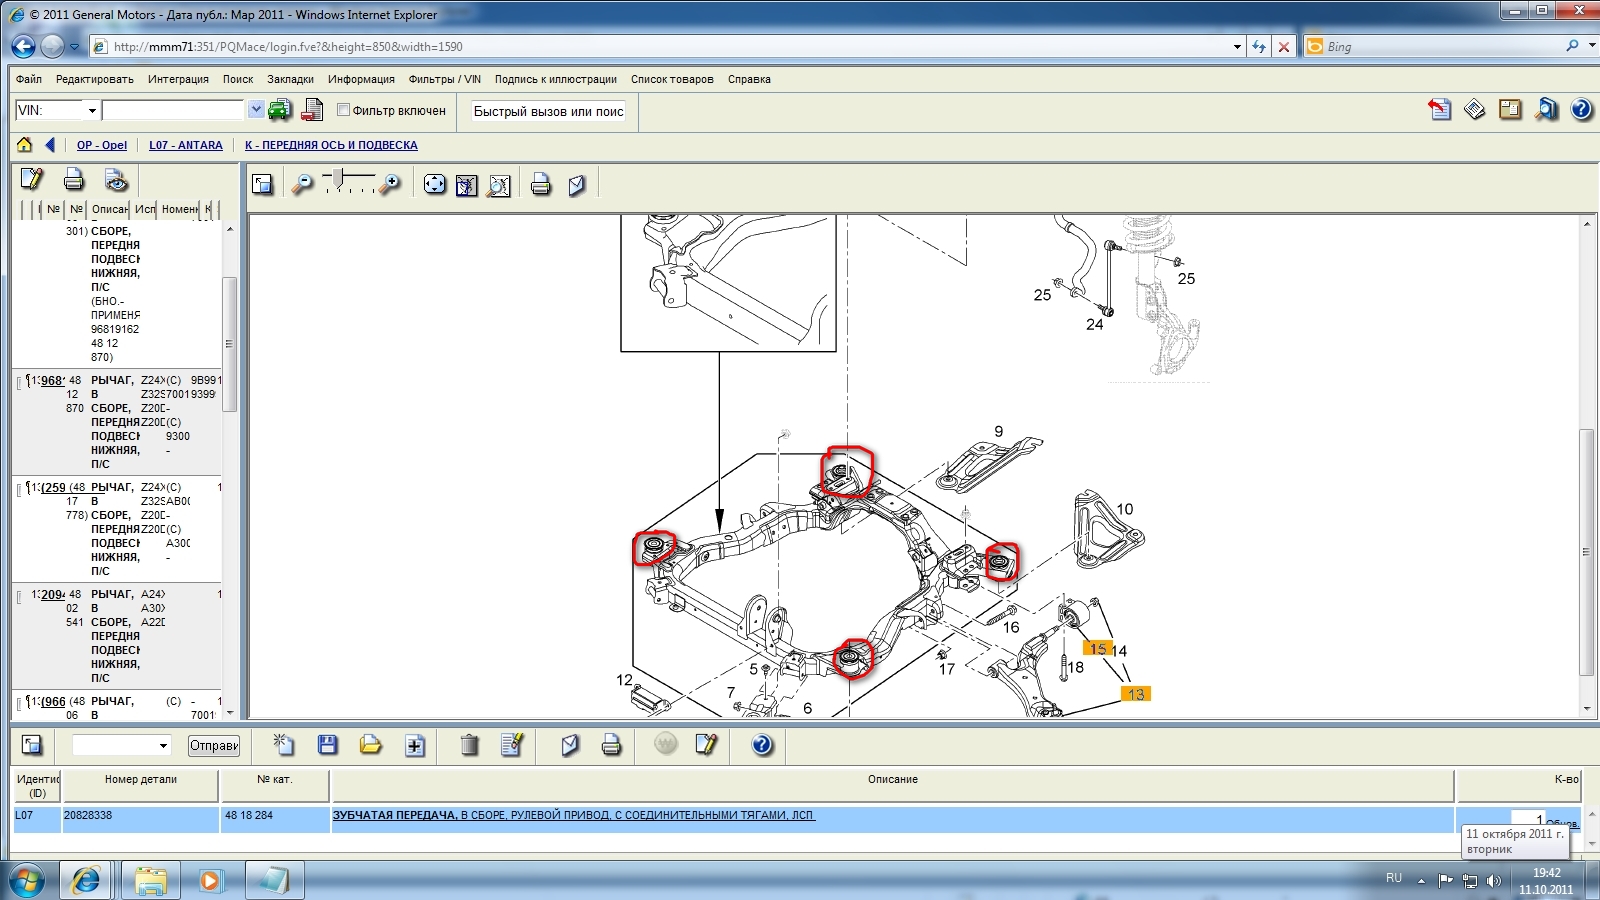The height and width of the screenshot is (900, 1600).
Task: Open the Windows Start button
Action: [x=27, y=881]
